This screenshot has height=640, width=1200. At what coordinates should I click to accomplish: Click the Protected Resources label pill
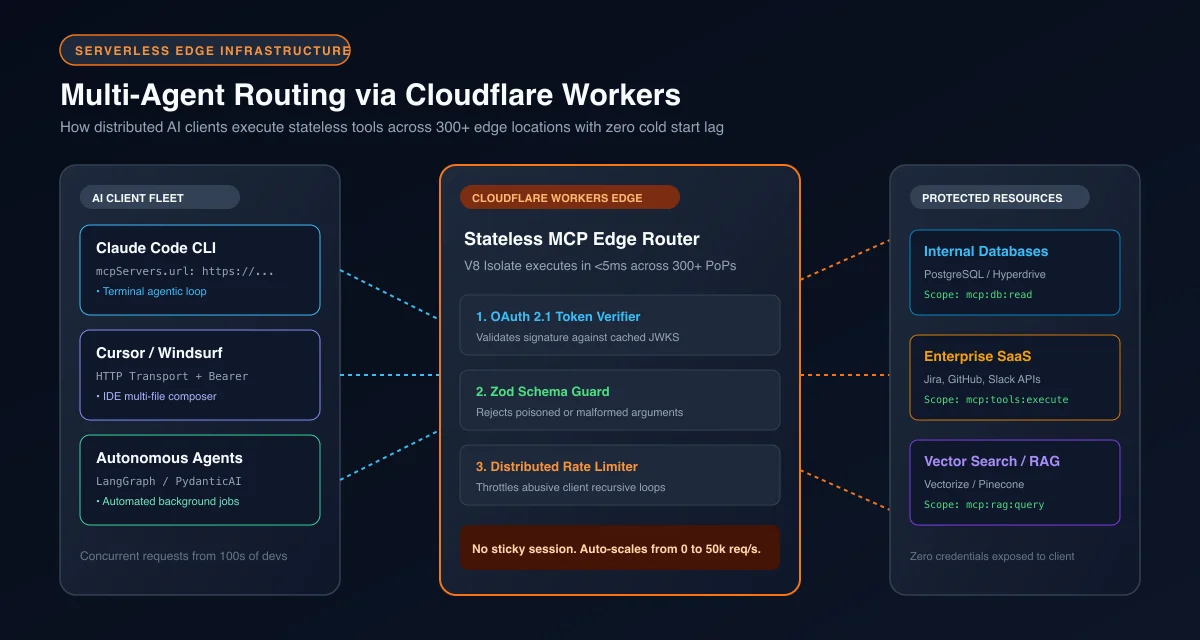click(x=999, y=198)
